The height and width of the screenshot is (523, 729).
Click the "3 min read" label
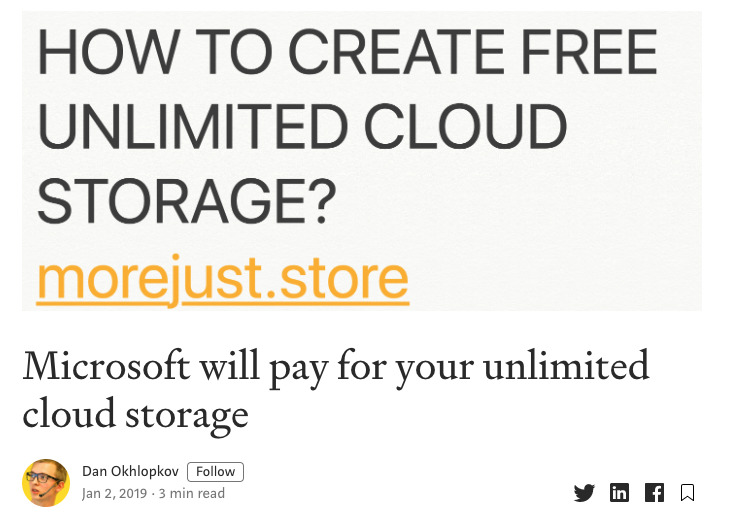(192, 494)
